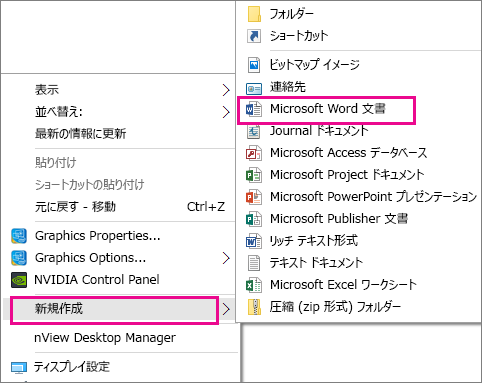The height and width of the screenshot is (383, 482).
Task: Click the Journal document icon
Action: [x=253, y=131]
